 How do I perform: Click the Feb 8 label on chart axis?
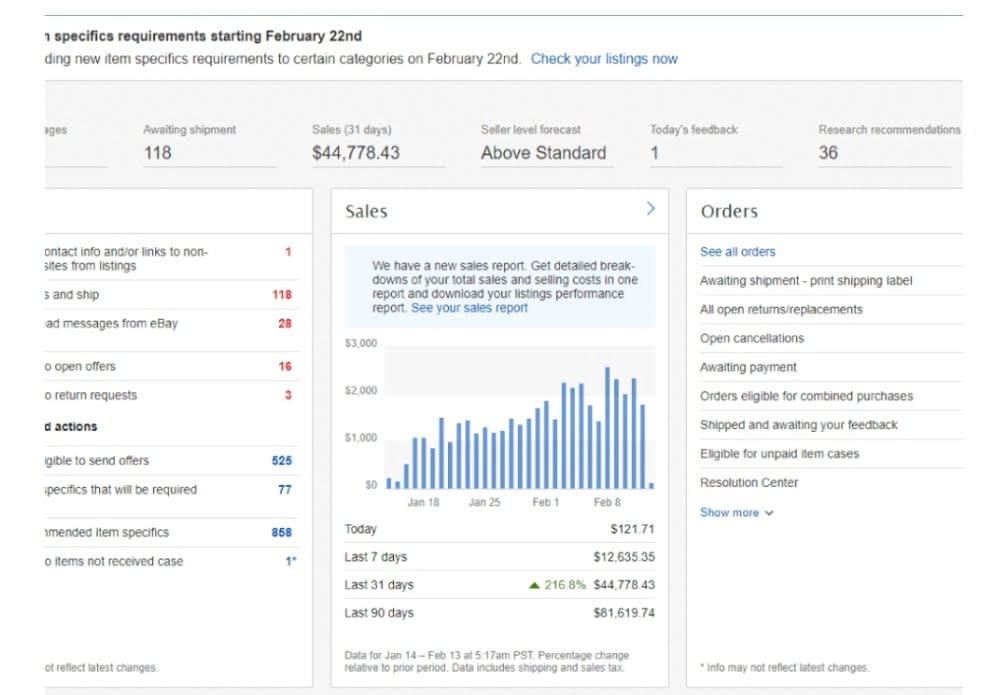point(607,503)
